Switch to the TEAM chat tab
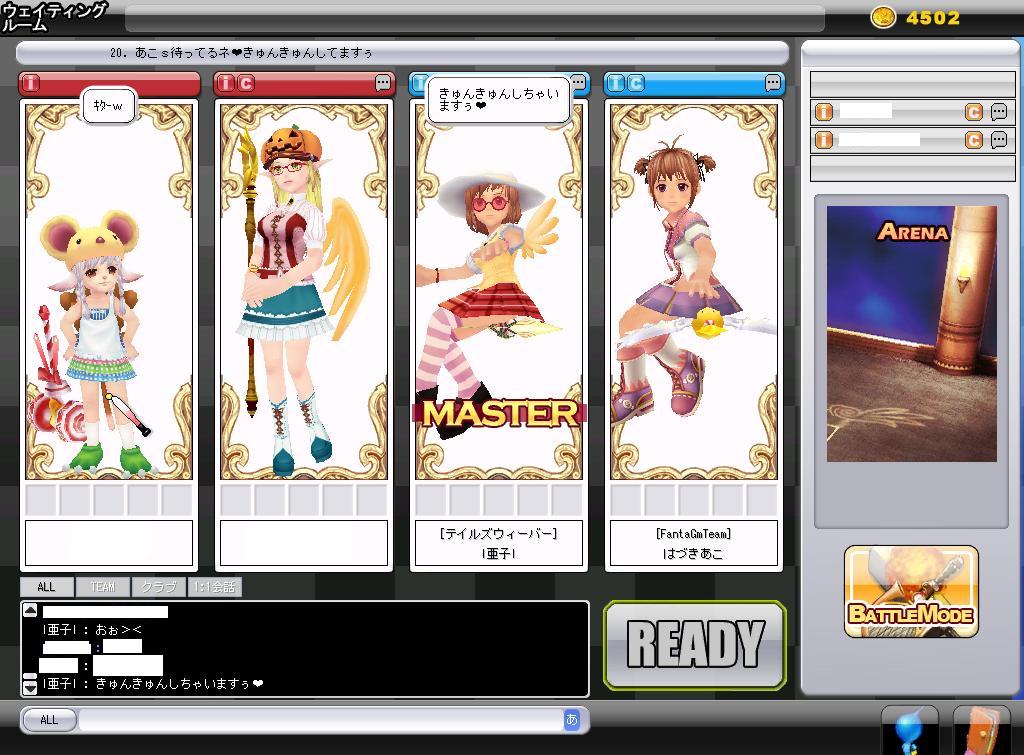 point(102,587)
